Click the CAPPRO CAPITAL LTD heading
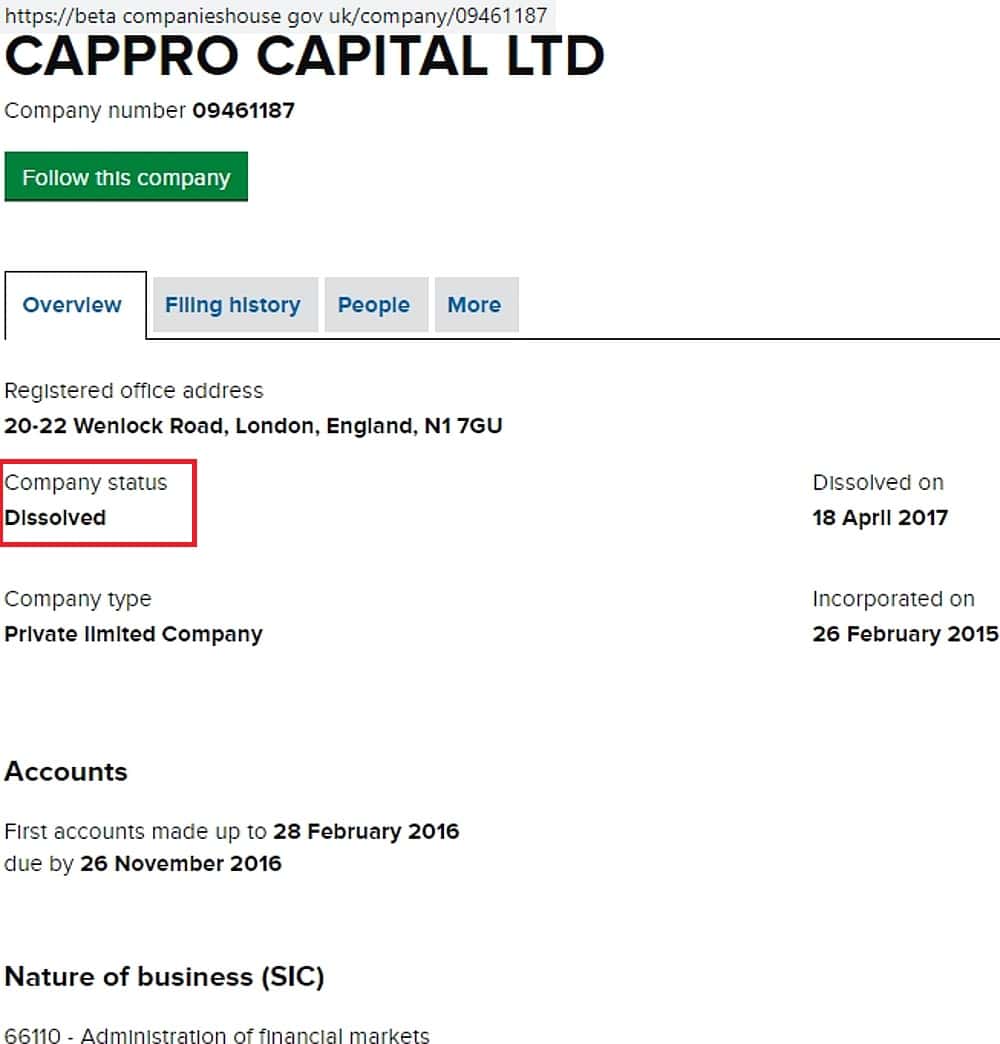Image resolution: width=1000 pixels, height=1044 pixels. 304,59
